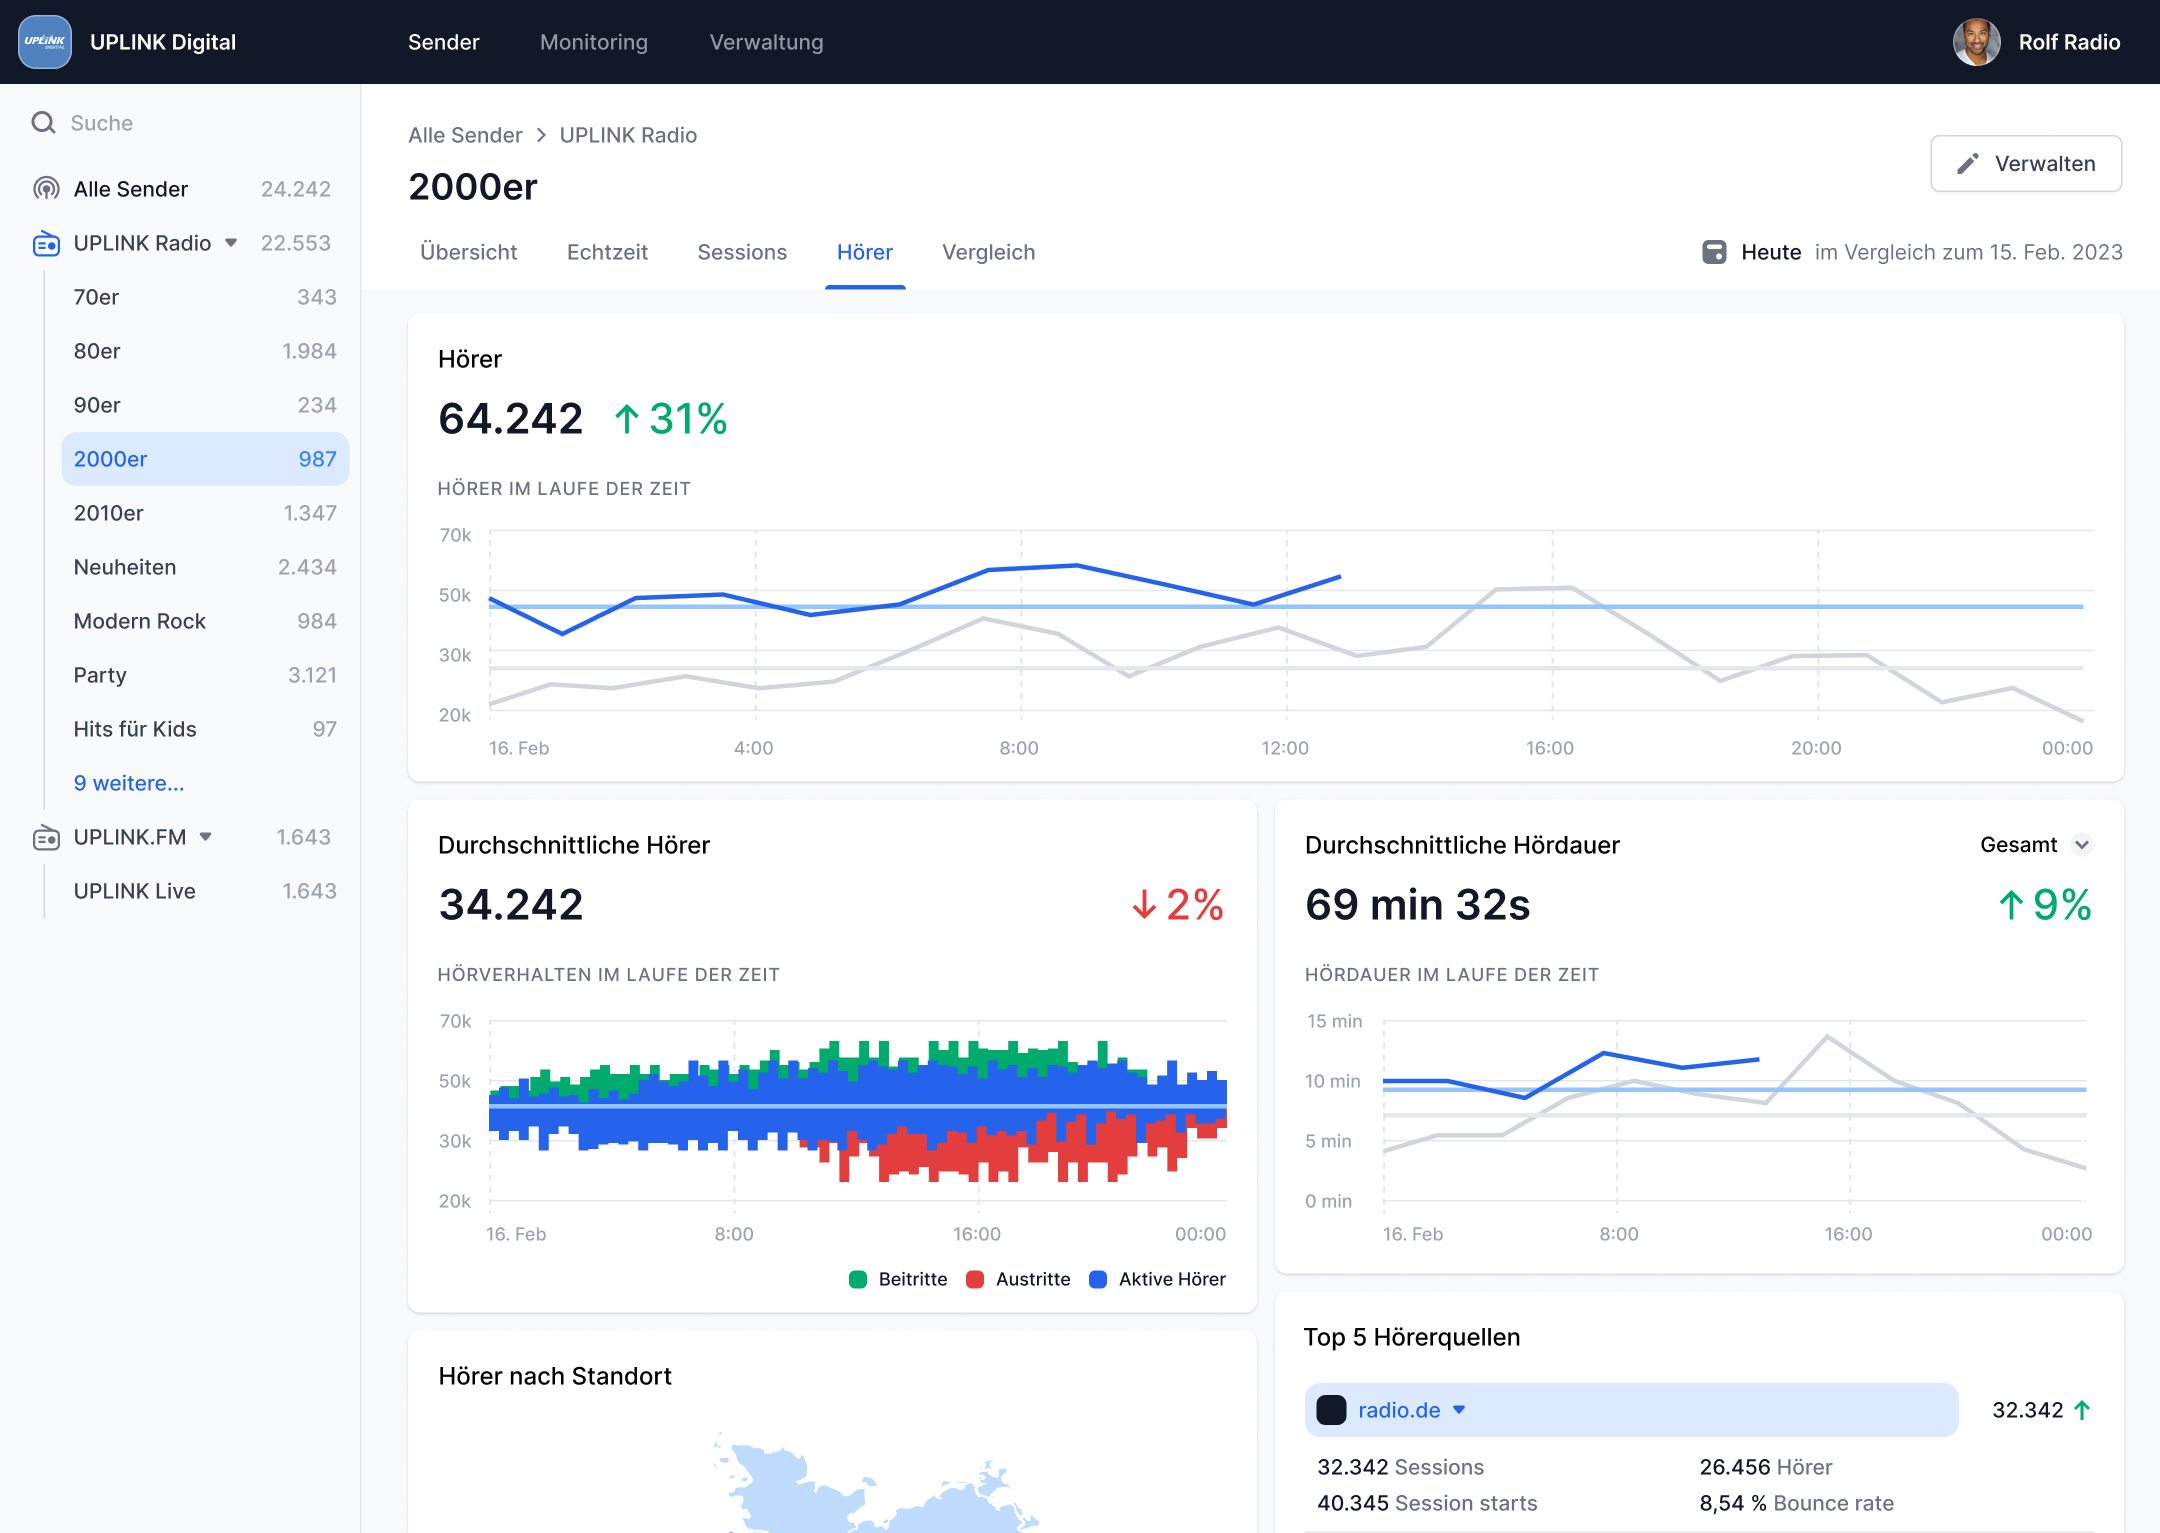Screen dimensions: 2160x1533
Task: Collapse the UPLINK Radio station group
Action: coord(231,243)
